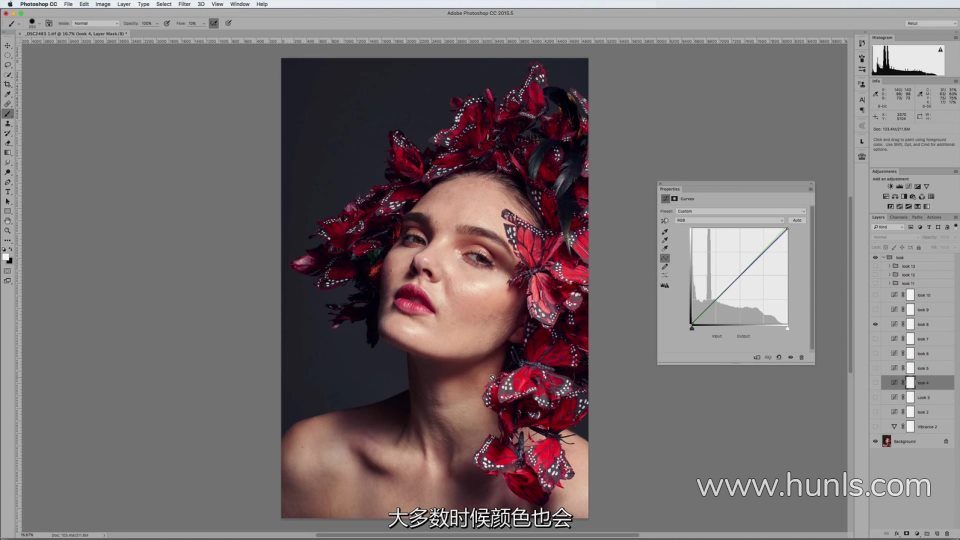Screen dimensions: 960x540
Task: Click the on-image adjustment hand tool in Curves
Action: pos(664,220)
